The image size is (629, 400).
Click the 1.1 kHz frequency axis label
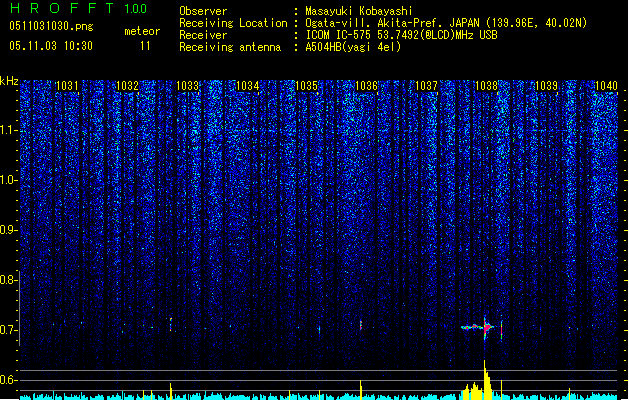(x=9, y=130)
